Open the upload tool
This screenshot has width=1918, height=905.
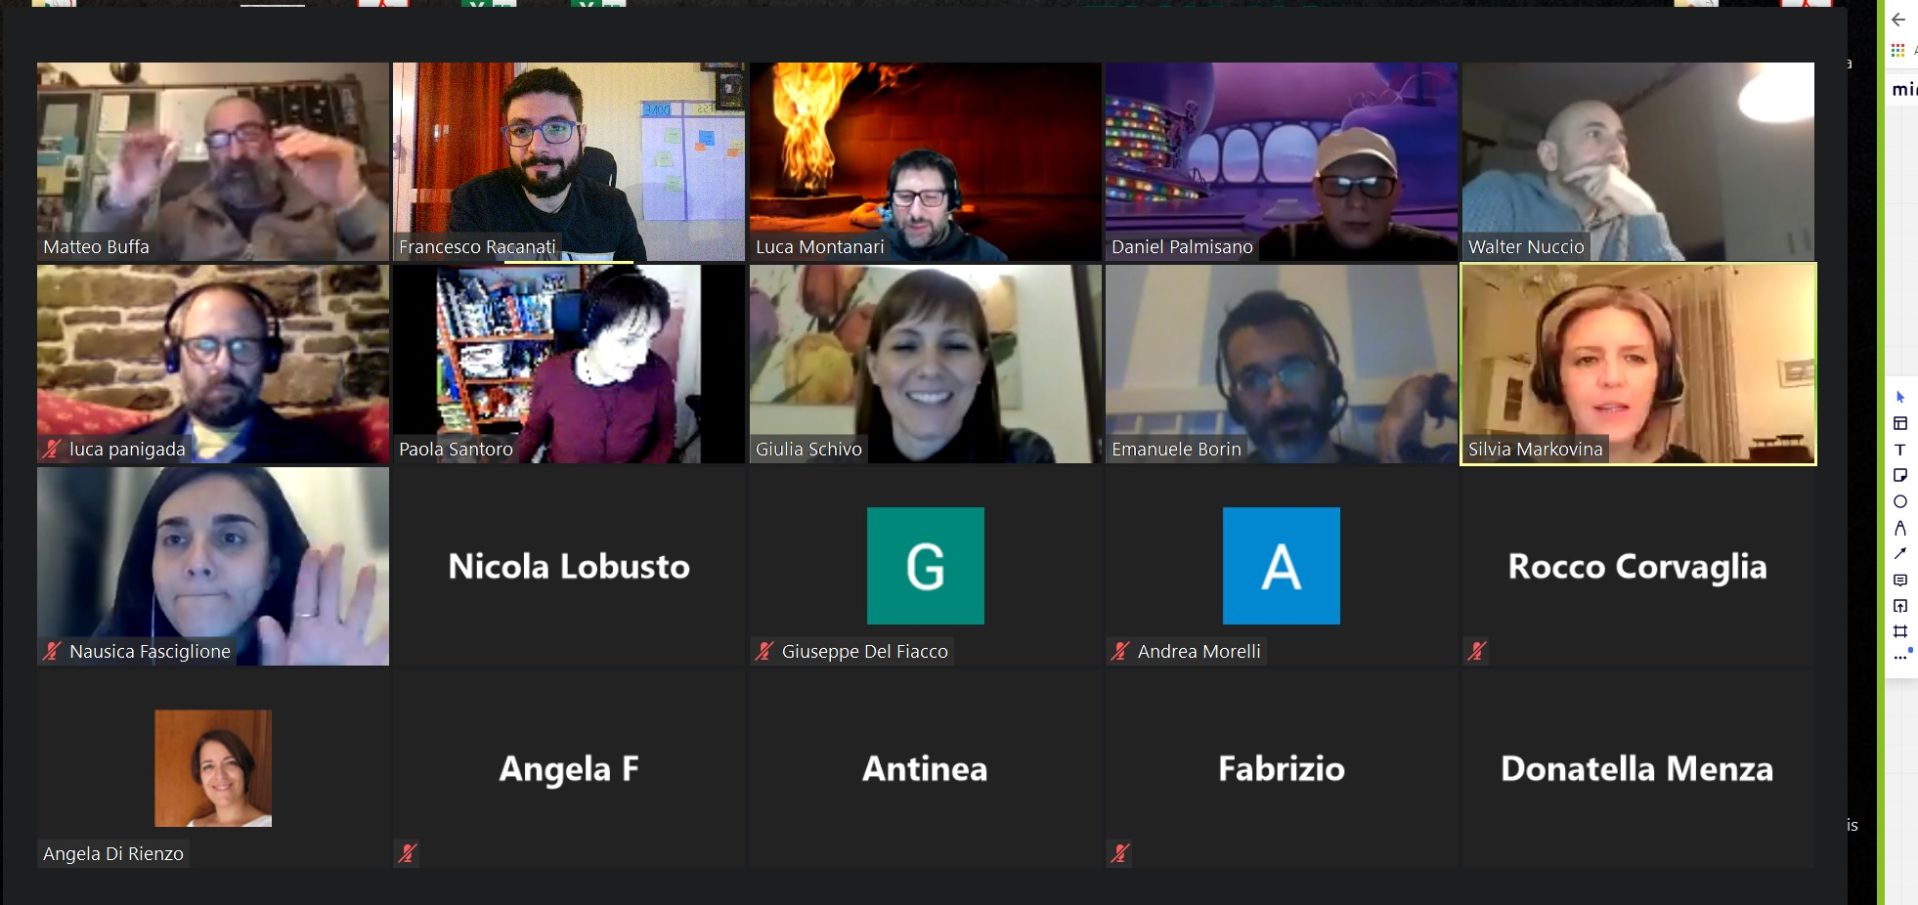1900,605
